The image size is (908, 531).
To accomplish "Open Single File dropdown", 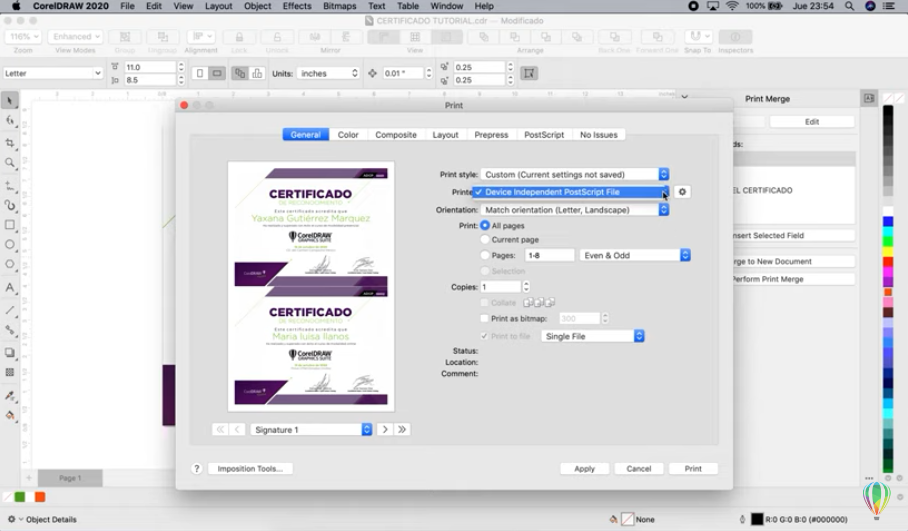I will (592, 336).
